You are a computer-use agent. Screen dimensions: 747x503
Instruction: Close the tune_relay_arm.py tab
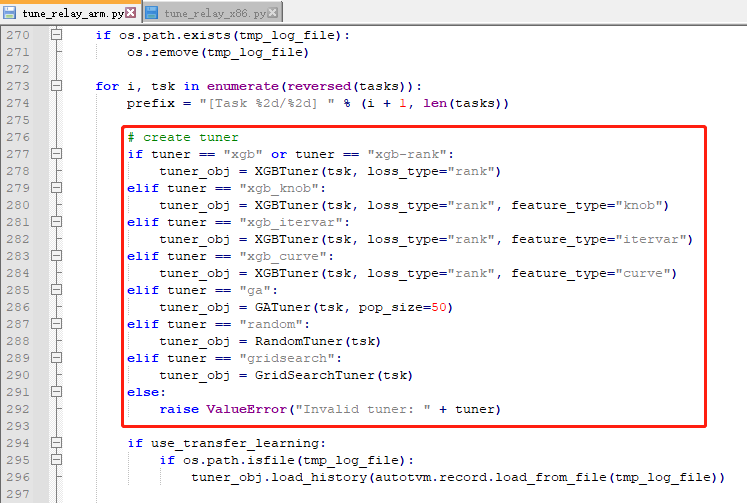click(131, 13)
